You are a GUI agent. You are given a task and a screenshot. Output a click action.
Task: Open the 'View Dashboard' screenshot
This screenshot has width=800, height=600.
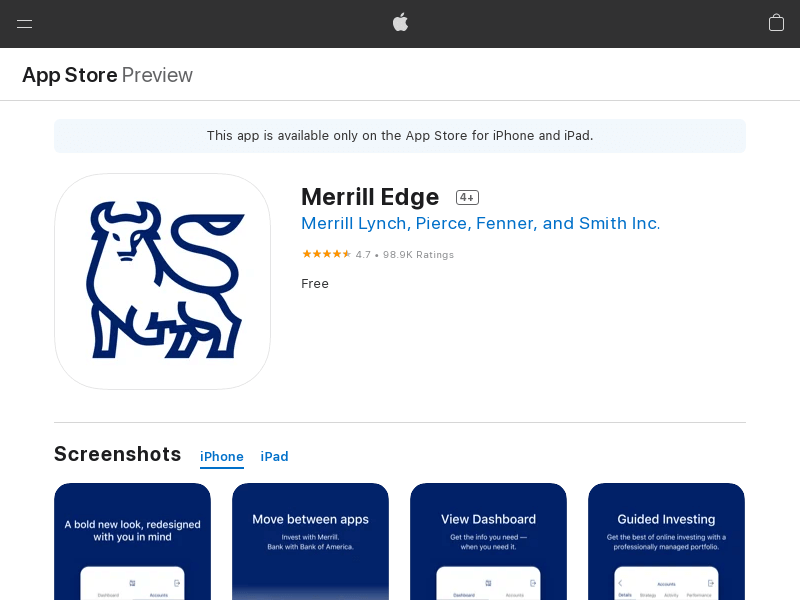pos(488,541)
